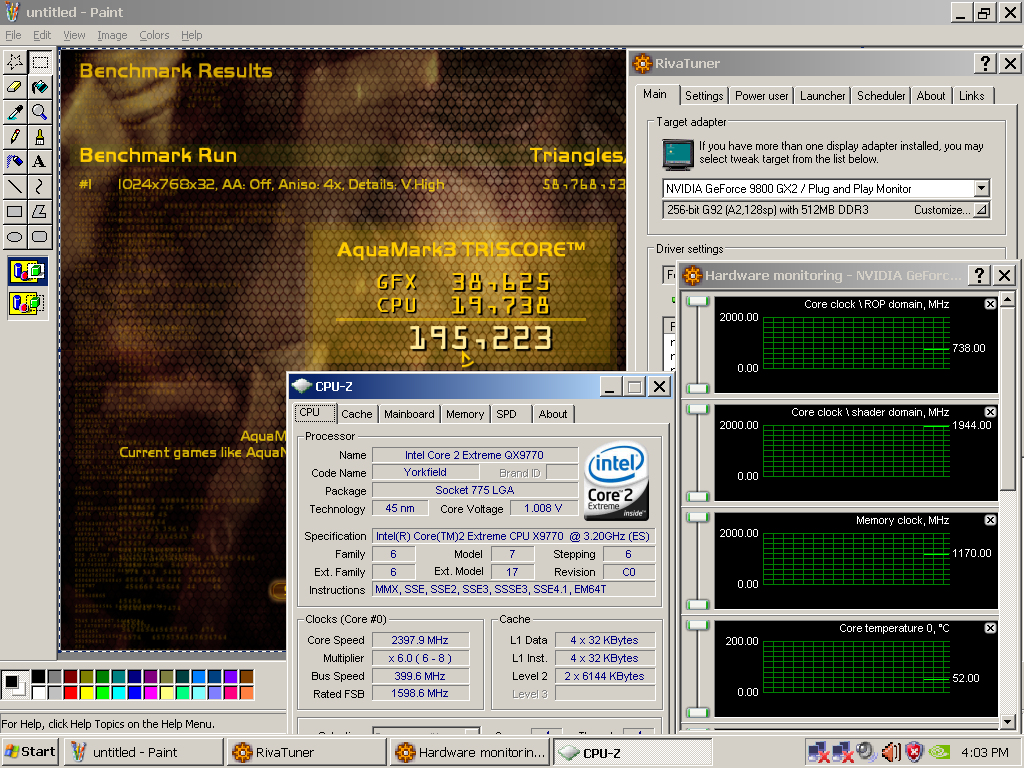Pick the black color in Paint palette
This screenshot has height=768, width=1024.
39,677
